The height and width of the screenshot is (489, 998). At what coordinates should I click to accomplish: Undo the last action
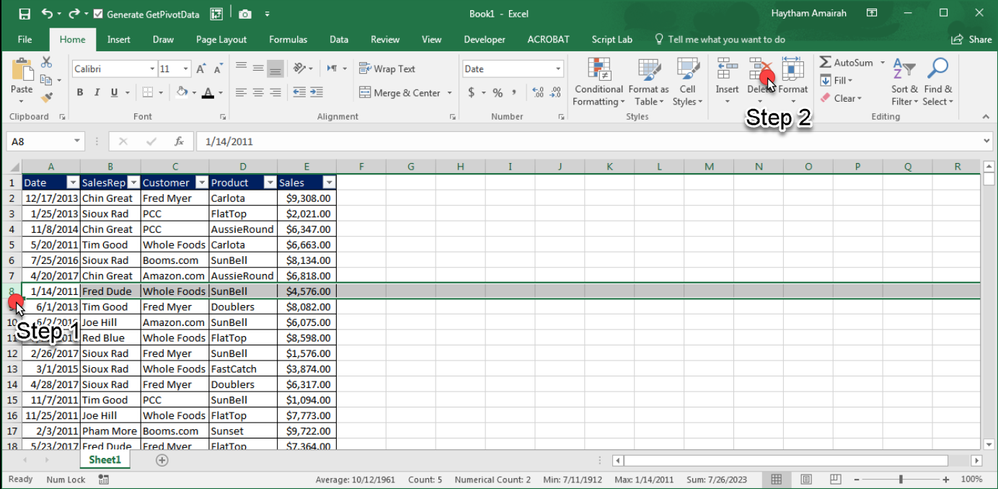click(x=47, y=13)
